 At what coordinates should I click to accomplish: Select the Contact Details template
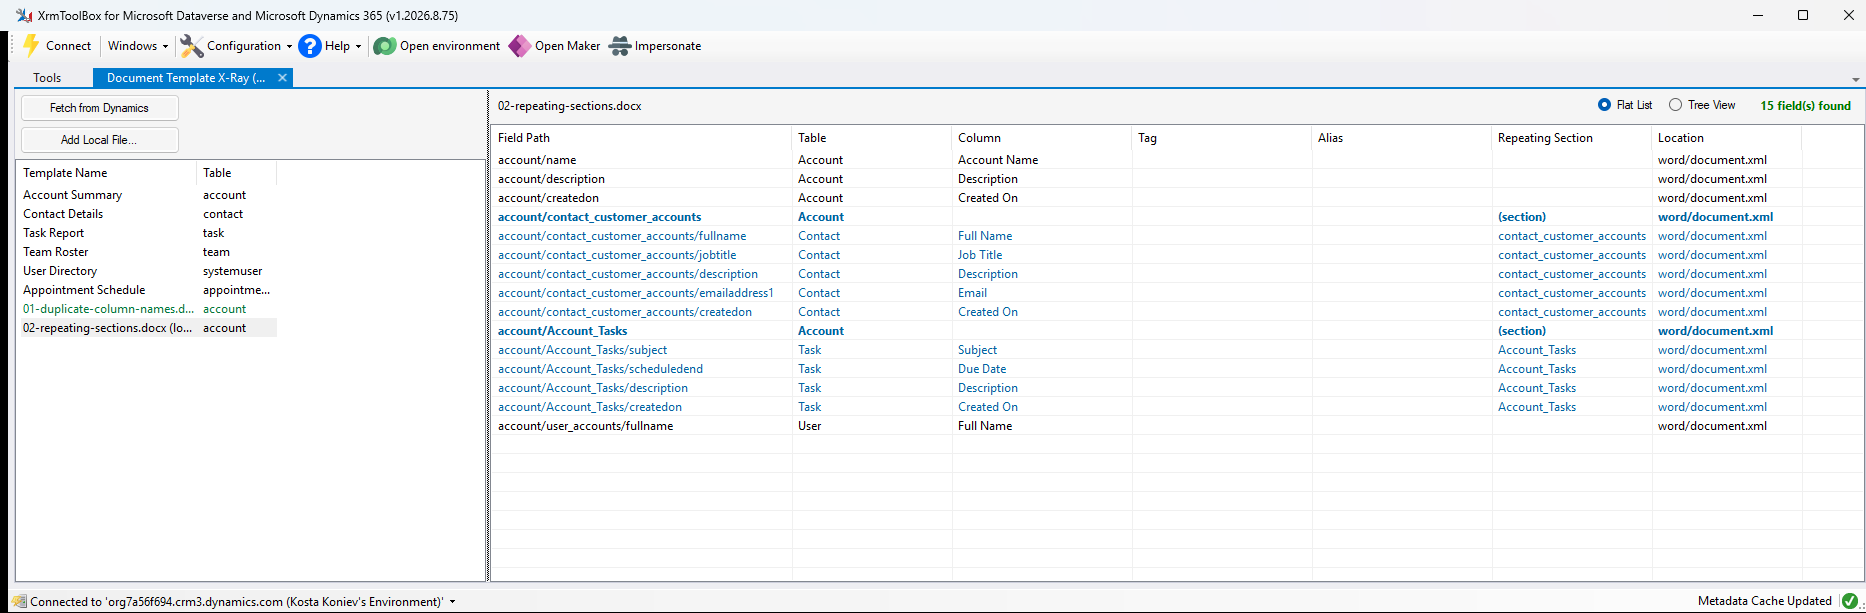click(x=147, y=214)
